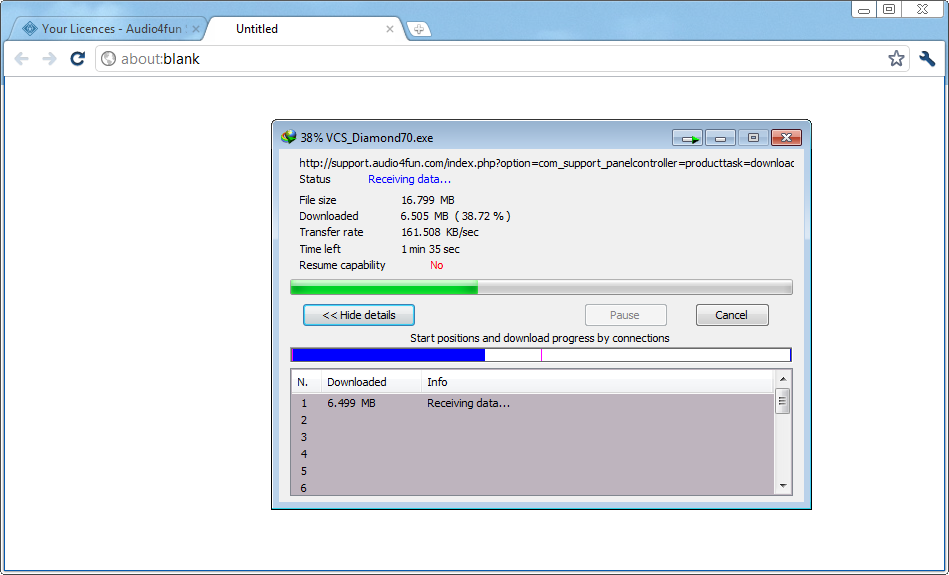949x575 pixels.
Task: Minimize the VCS_Diamond70.exe download dialog
Action: click(x=720, y=138)
